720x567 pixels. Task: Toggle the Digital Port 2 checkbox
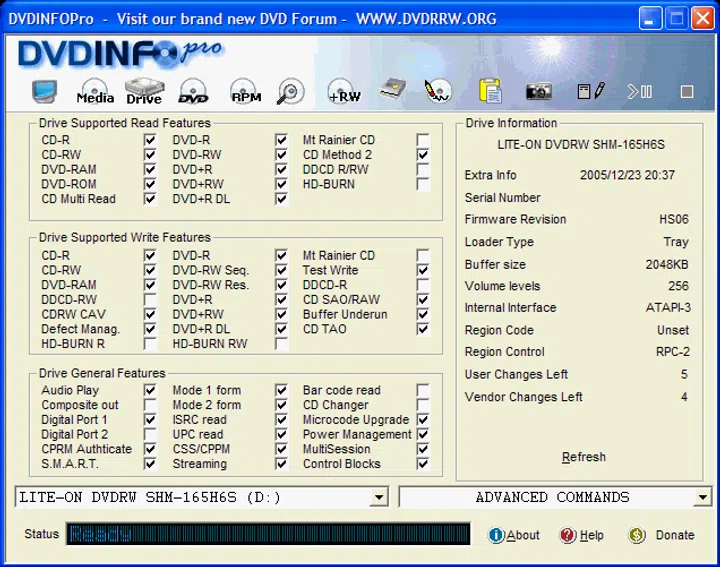(150, 434)
